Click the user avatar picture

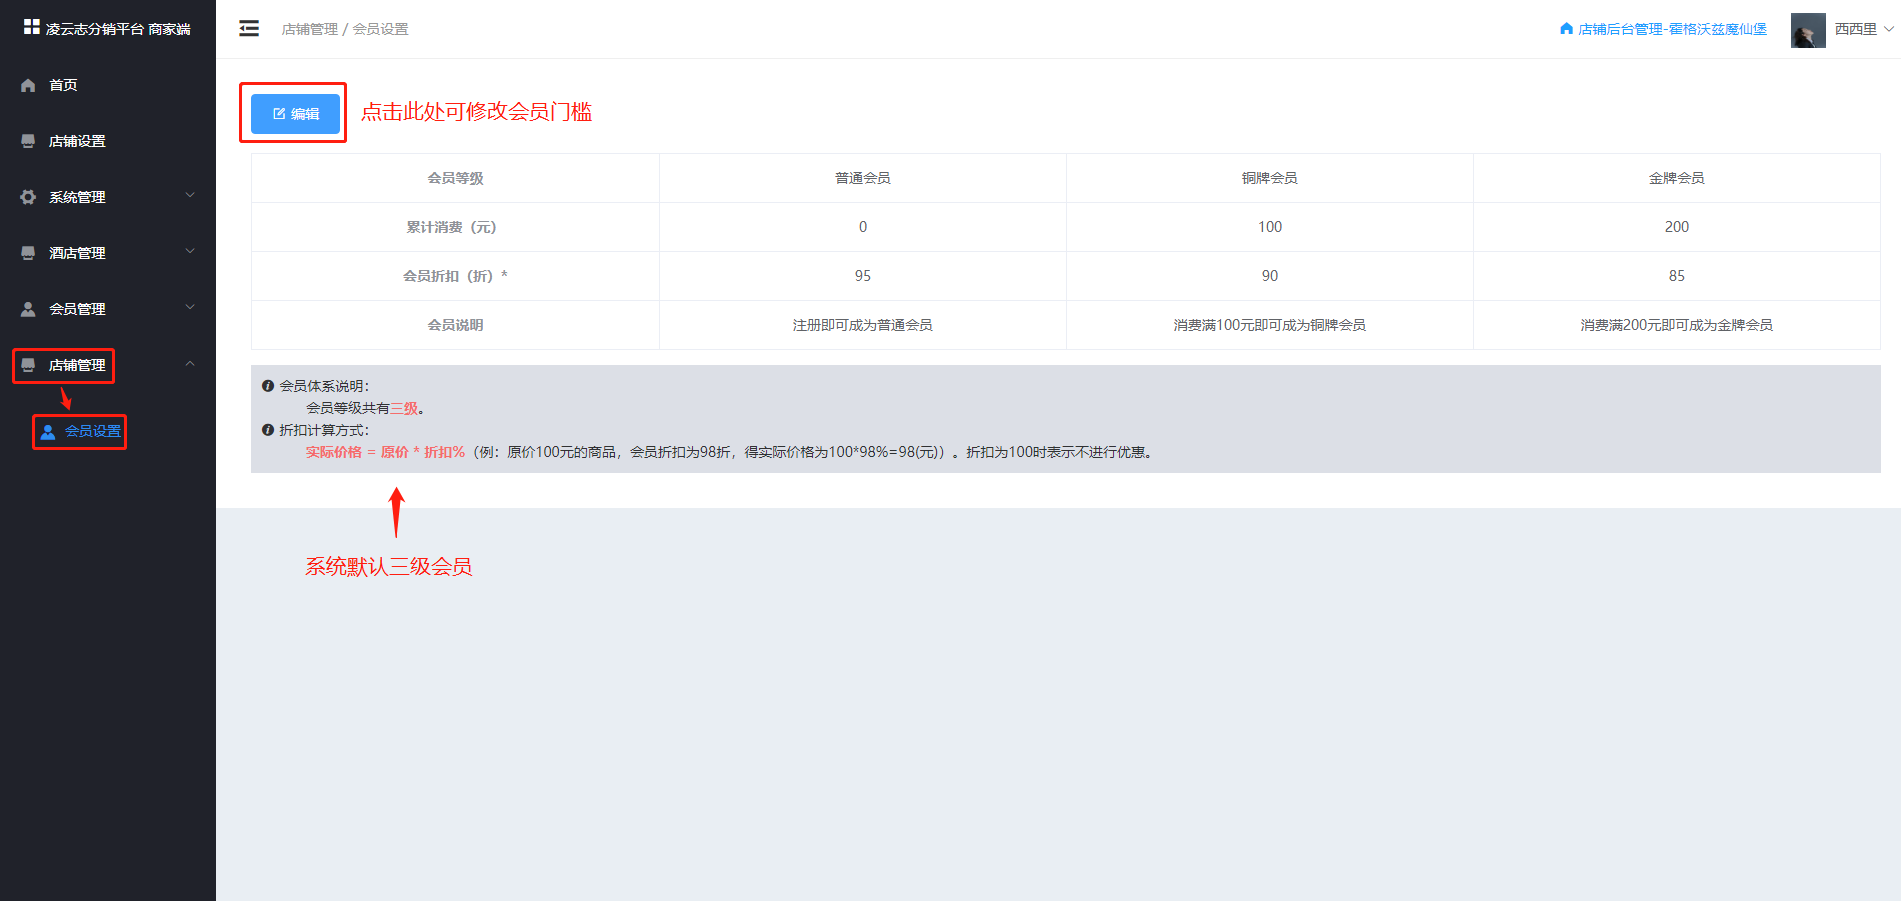(x=1808, y=30)
